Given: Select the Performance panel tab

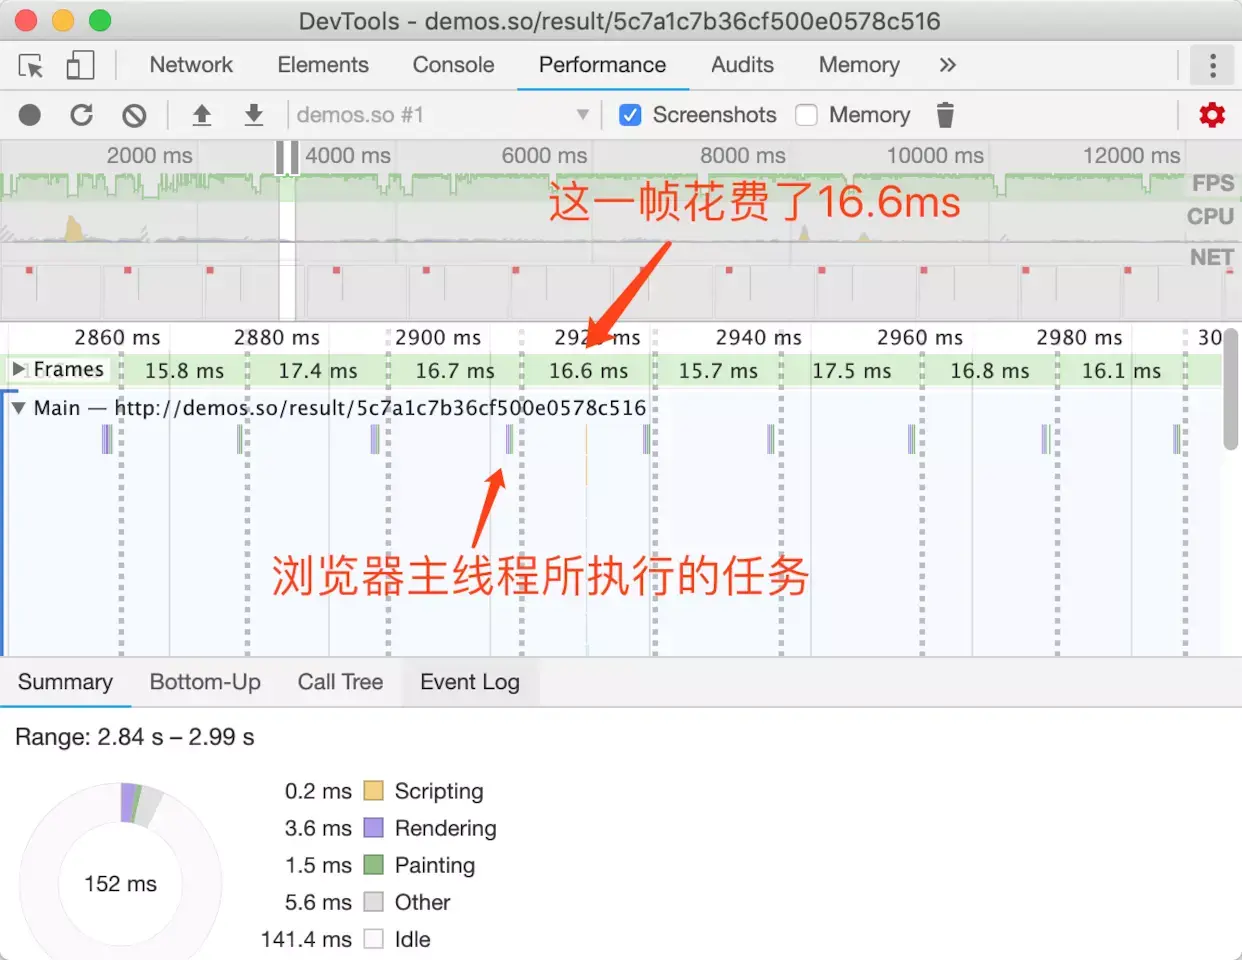Looking at the screenshot, I should 602,65.
